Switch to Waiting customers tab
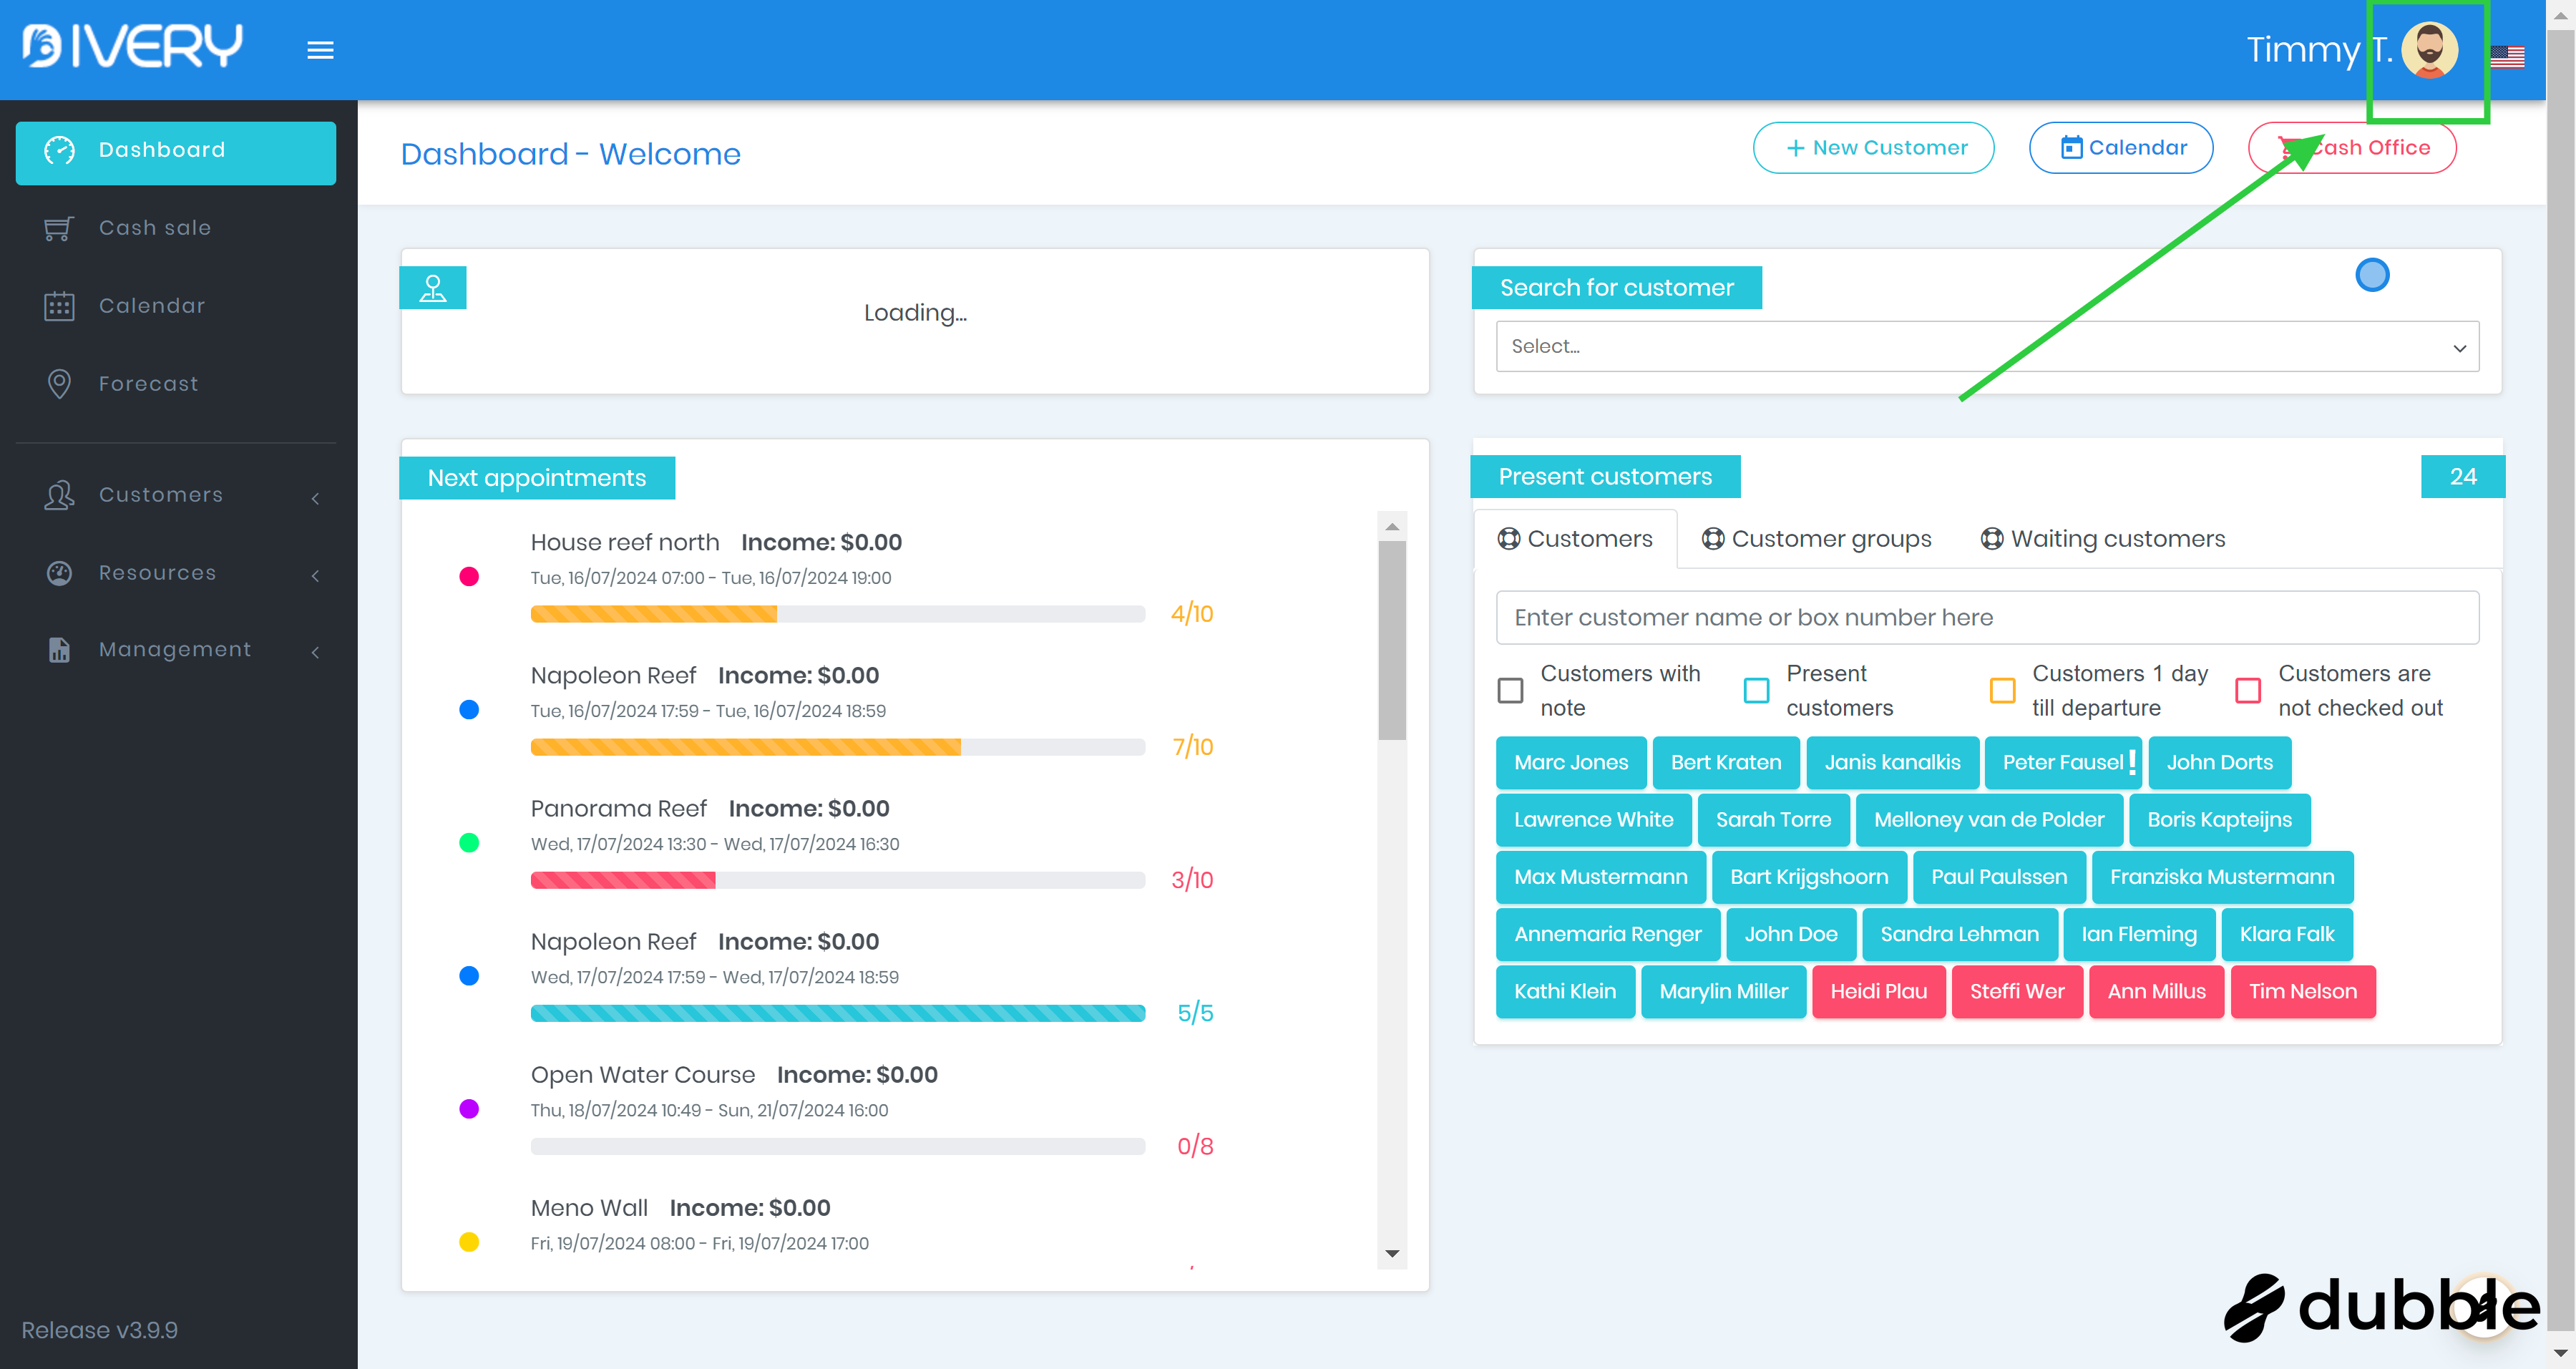The image size is (2576, 1369). [x=2103, y=539]
